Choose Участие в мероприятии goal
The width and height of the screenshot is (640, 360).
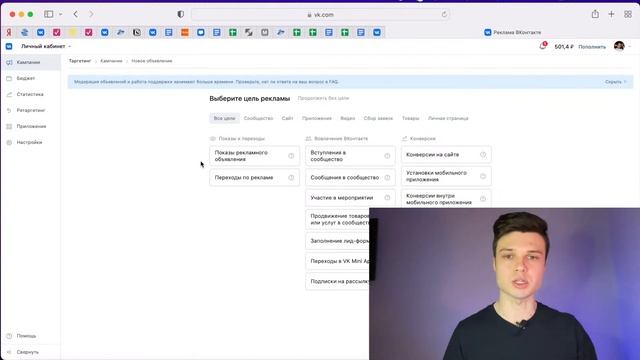pyautogui.click(x=350, y=198)
